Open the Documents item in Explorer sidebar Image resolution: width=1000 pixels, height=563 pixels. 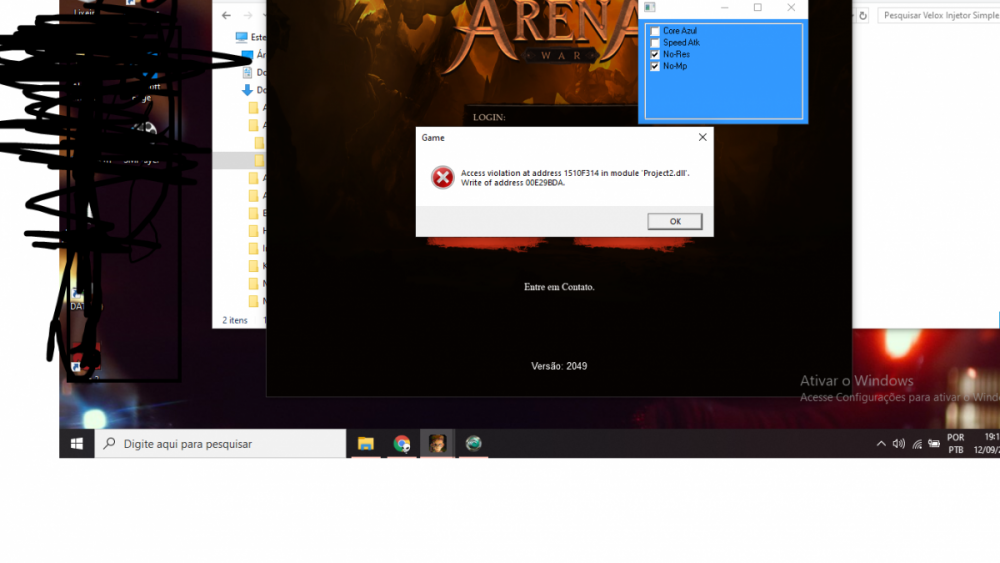click(x=254, y=73)
